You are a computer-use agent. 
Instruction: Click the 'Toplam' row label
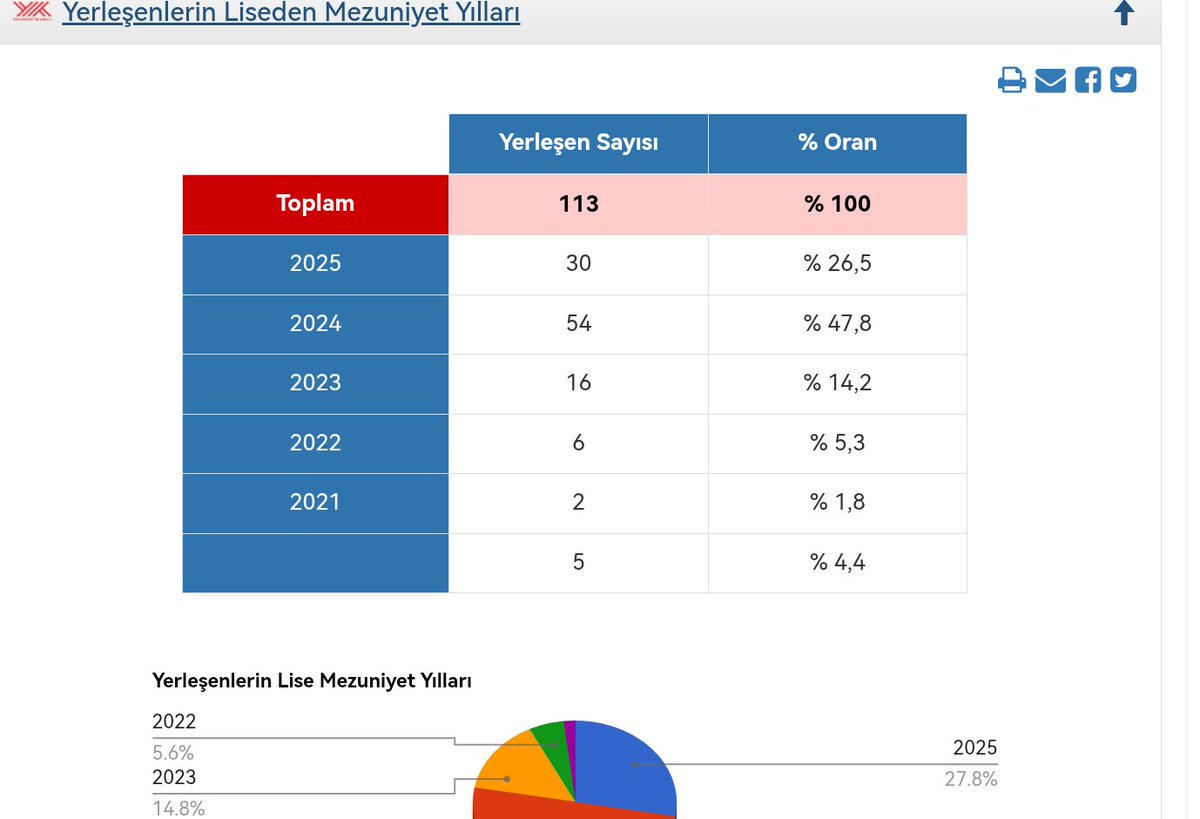click(x=316, y=204)
